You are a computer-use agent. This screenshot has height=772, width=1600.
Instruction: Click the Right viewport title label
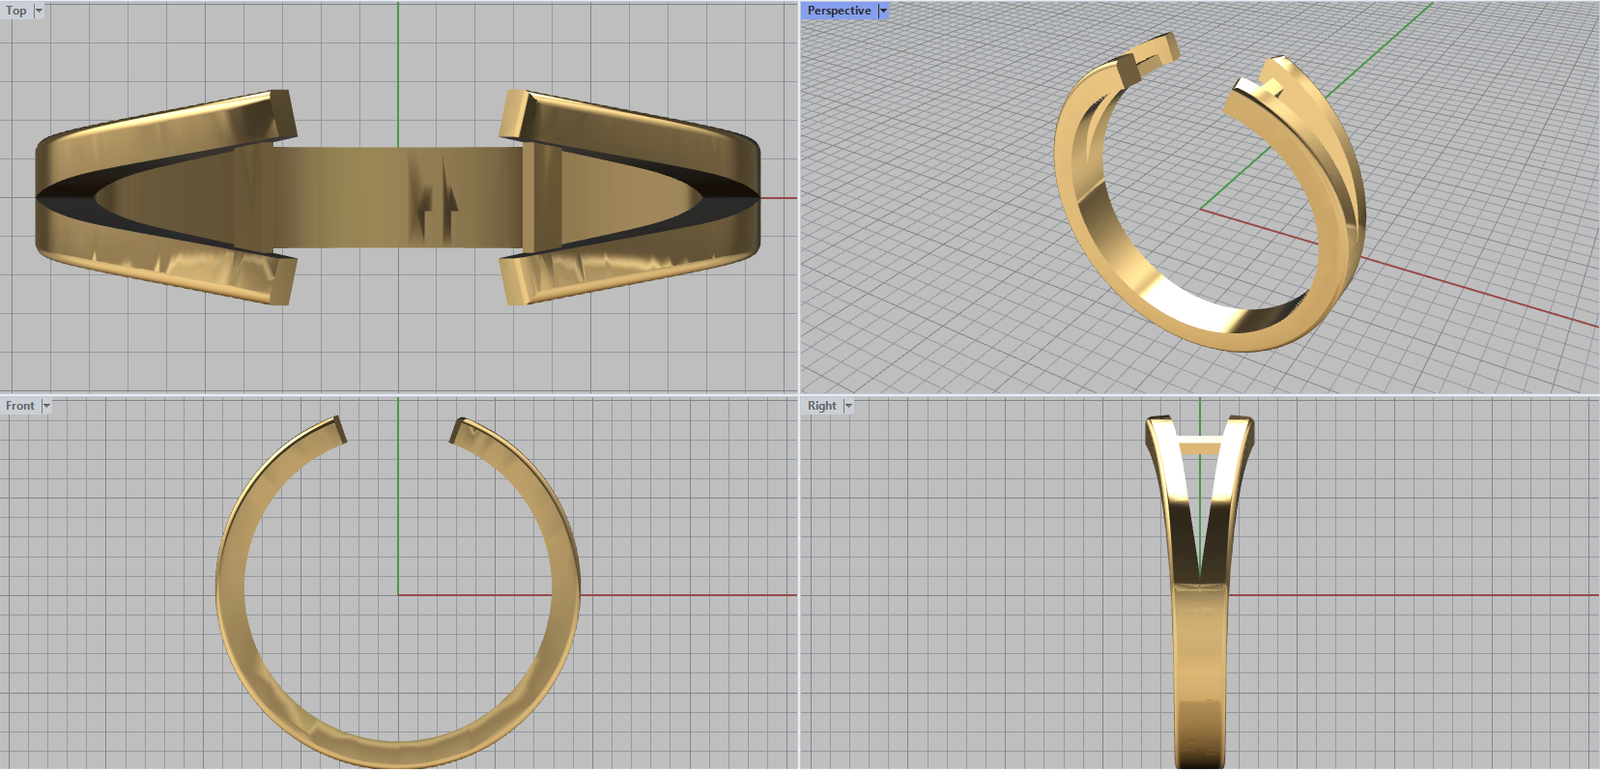821,406
